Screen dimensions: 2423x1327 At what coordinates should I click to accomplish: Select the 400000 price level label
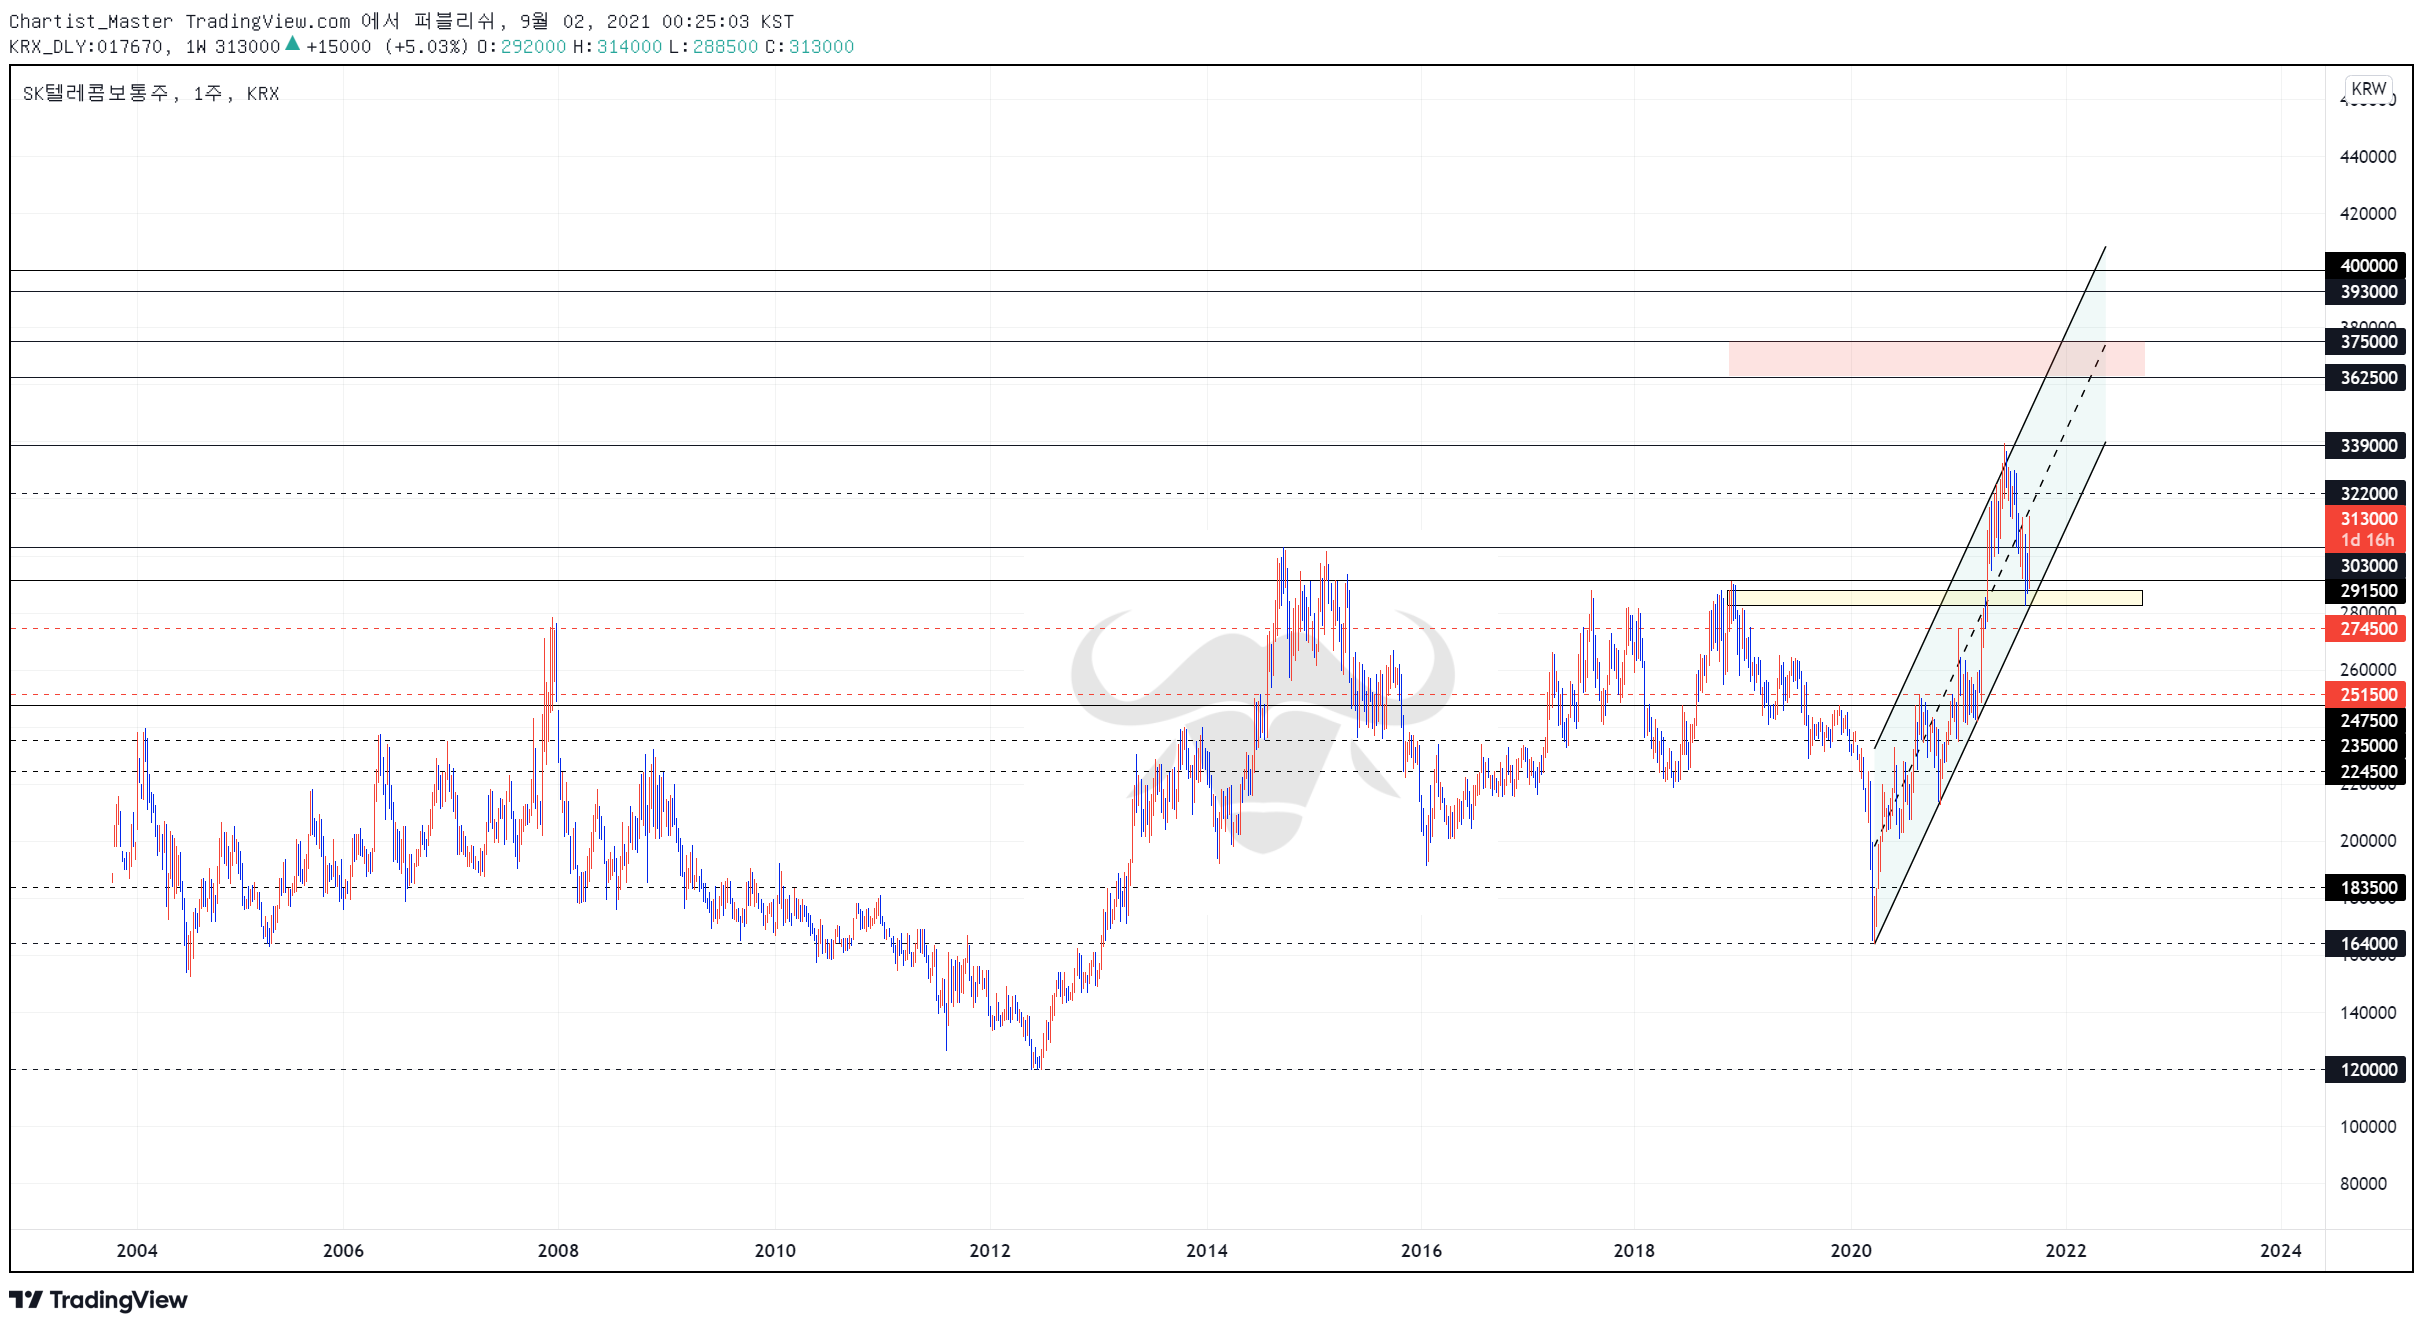2366,265
